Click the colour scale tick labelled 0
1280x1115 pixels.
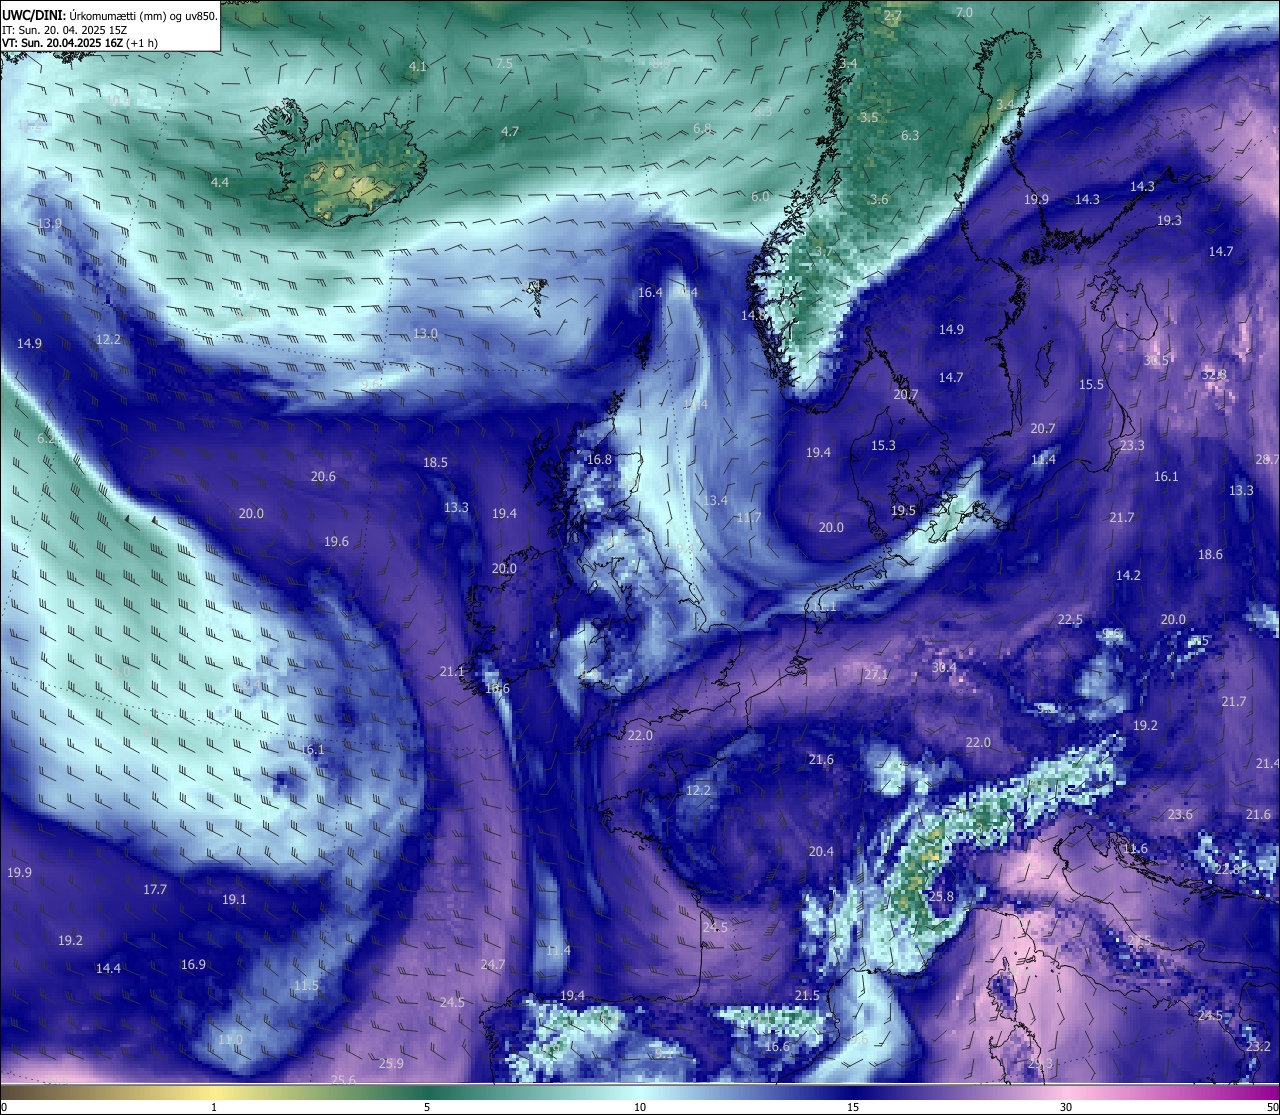click(3, 1107)
